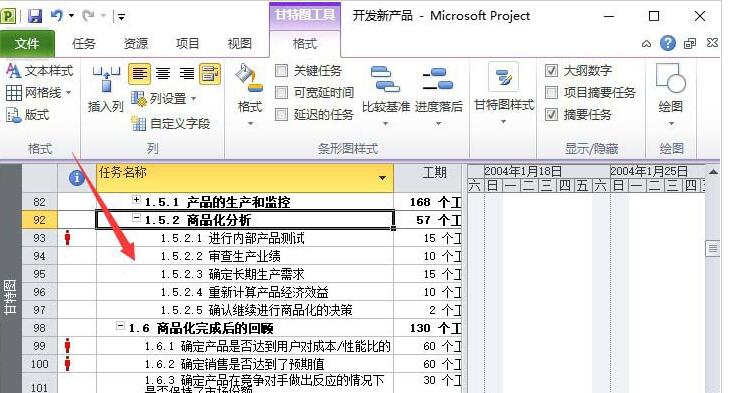Click the 甘特图 view bar label
The width and height of the screenshot is (740, 393).
[x=10, y=297]
